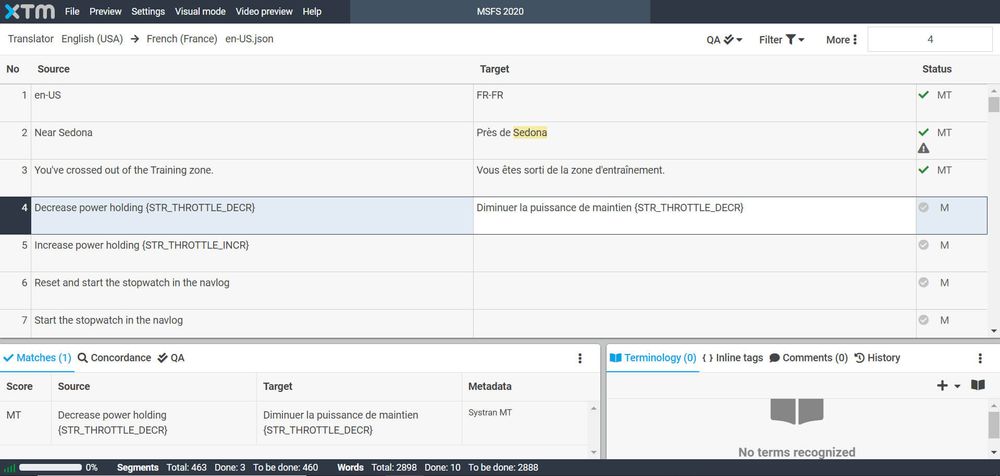Switch to the QA tab in bottom panel
Screen dimensions: 1000x476
(x=171, y=358)
